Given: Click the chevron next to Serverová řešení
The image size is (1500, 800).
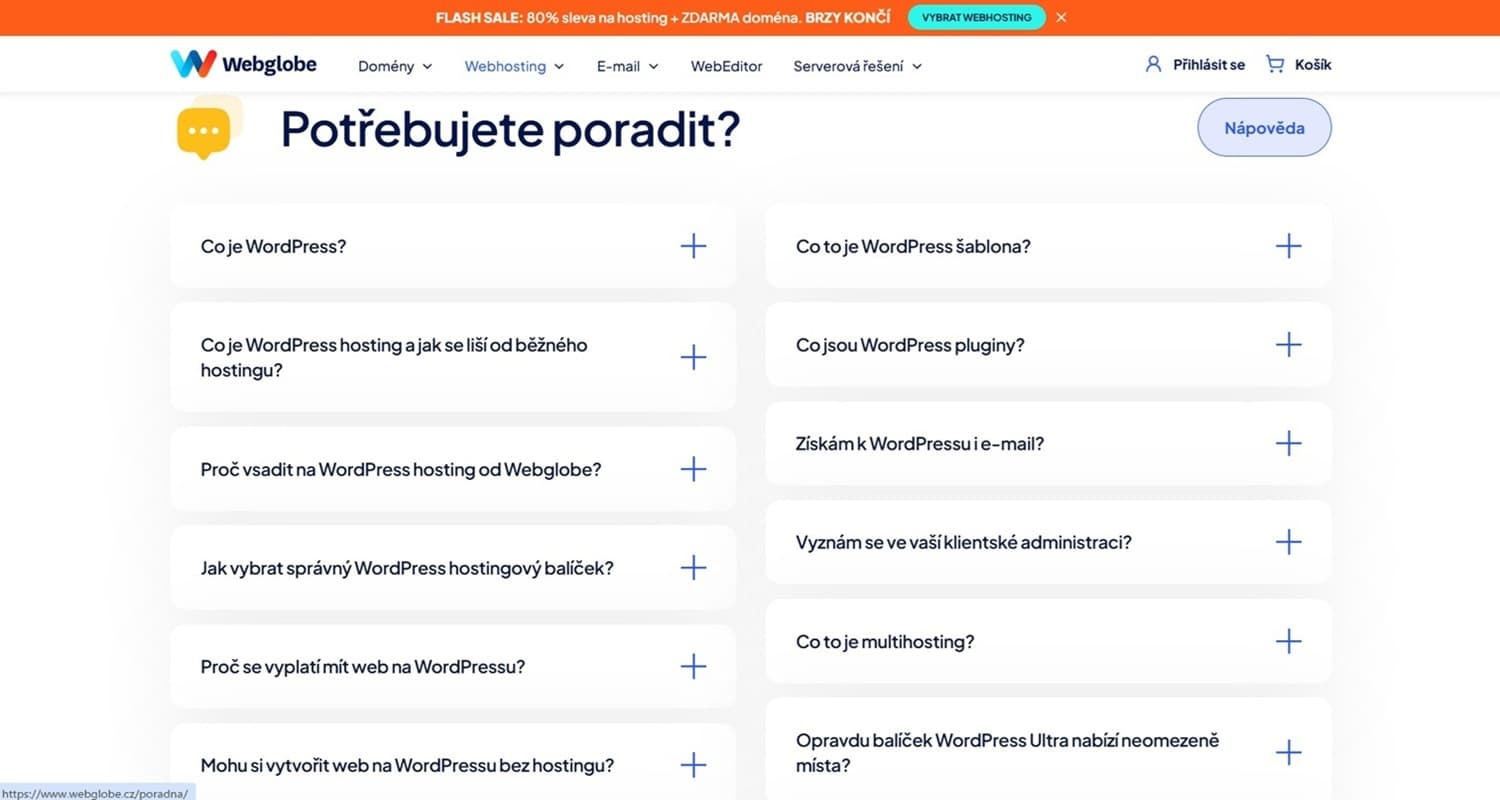Looking at the screenshot, I should click(916, 67).
